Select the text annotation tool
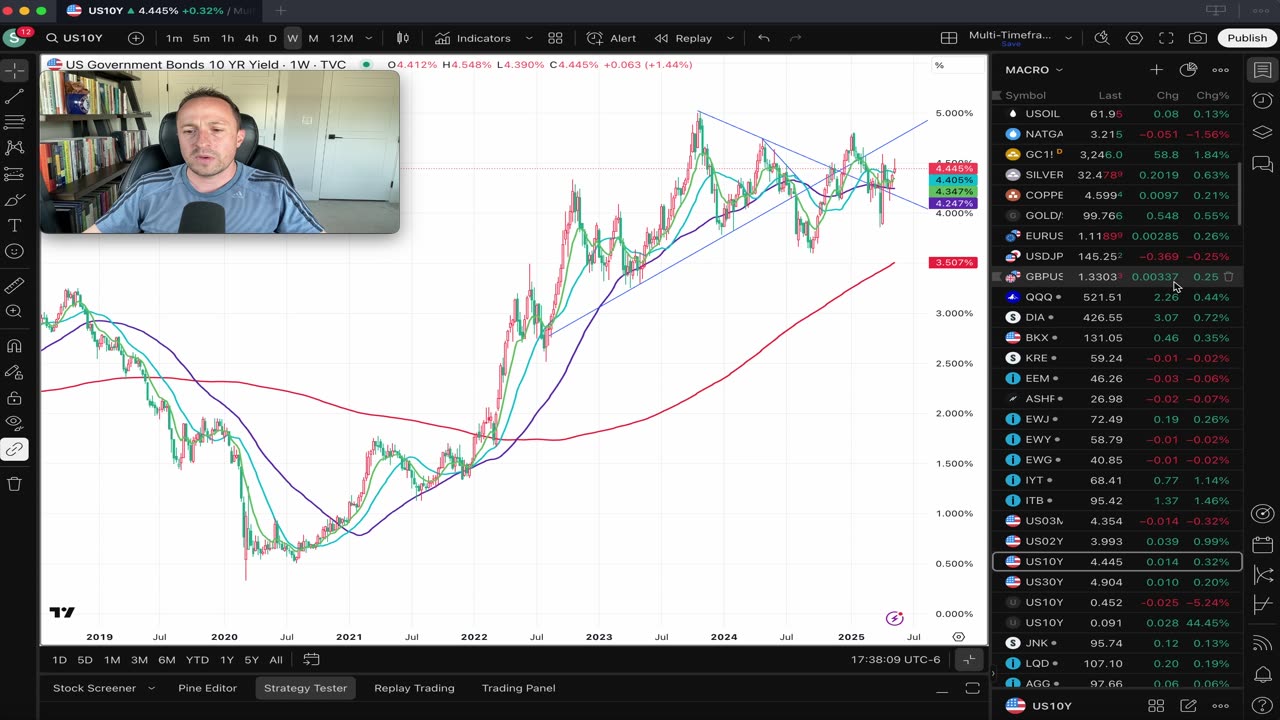 click(14, 226)
